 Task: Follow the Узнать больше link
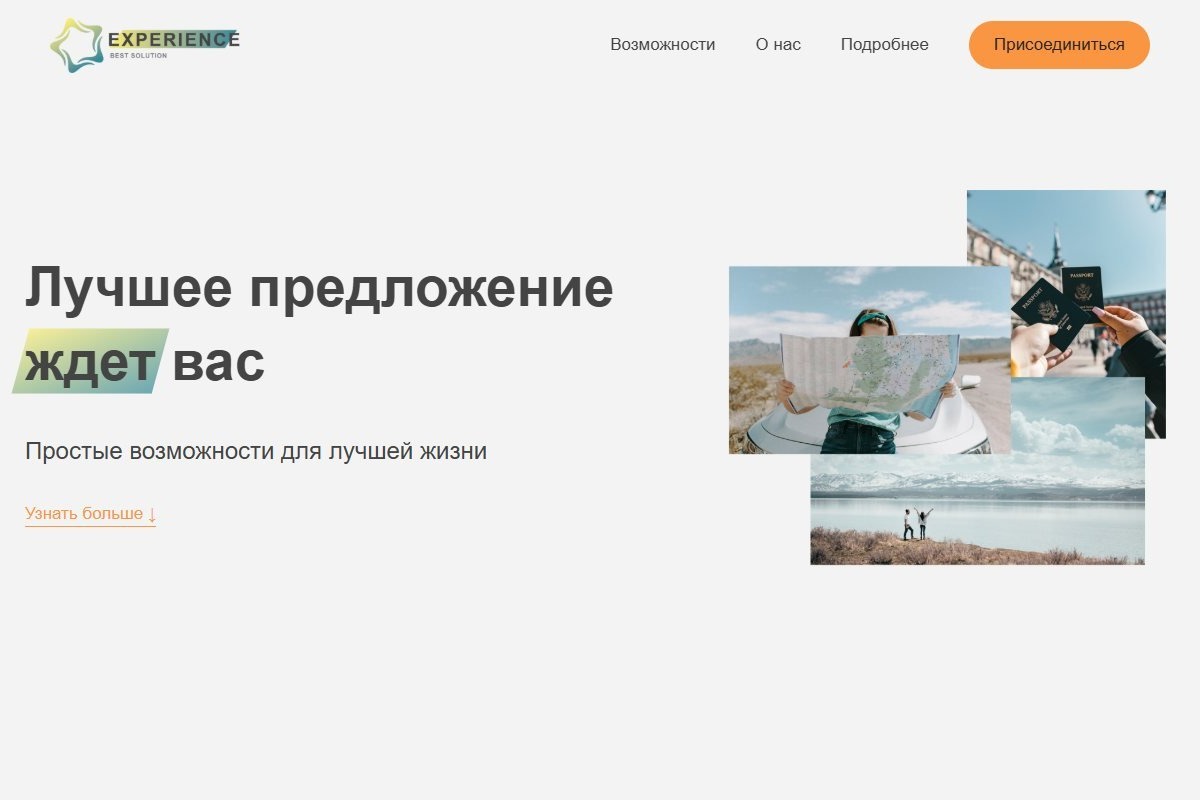coord(90,514)
